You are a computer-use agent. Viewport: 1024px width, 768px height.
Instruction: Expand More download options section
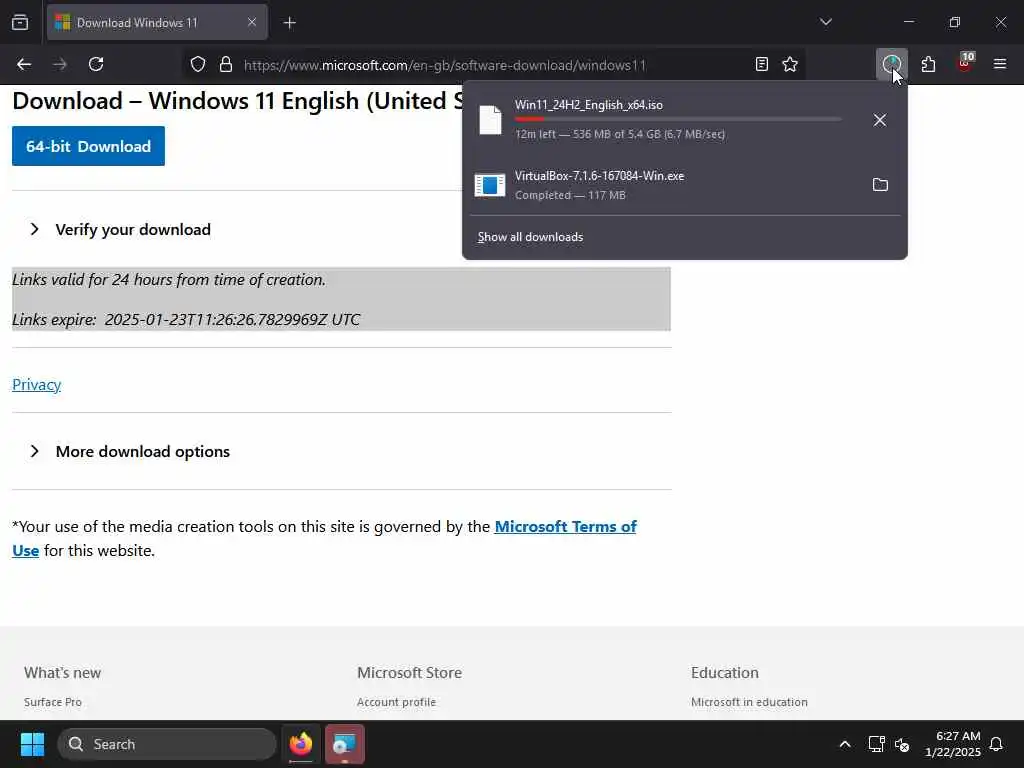tap(142, 451)
